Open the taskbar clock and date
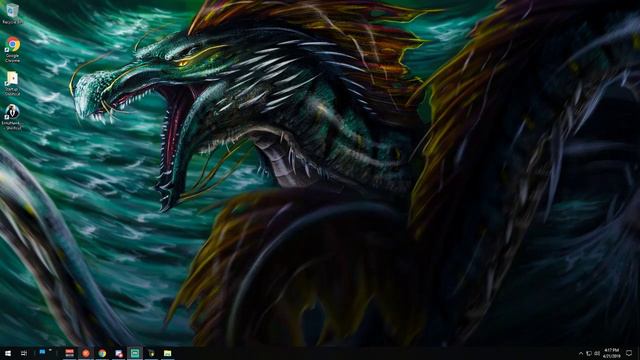Screen dimensions: 640x360 click(611, 353)
